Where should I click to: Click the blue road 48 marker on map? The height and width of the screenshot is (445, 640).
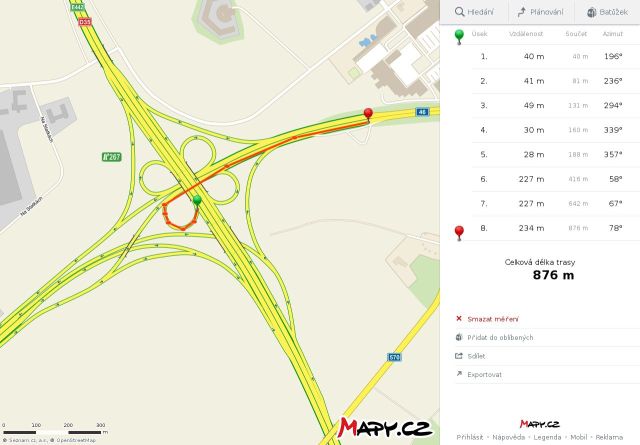click(x=422, y=111)
